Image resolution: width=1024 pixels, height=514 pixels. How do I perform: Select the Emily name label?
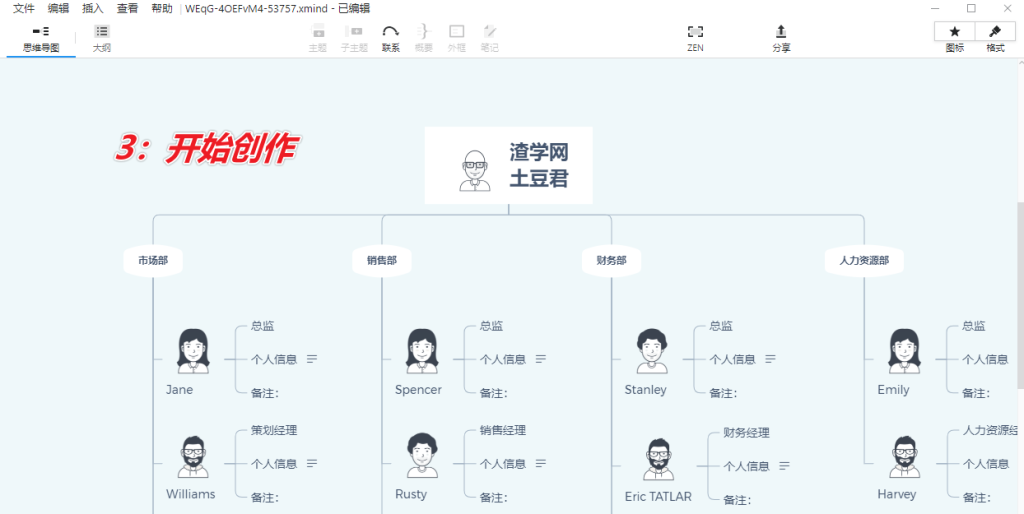(x=893, y=390)
